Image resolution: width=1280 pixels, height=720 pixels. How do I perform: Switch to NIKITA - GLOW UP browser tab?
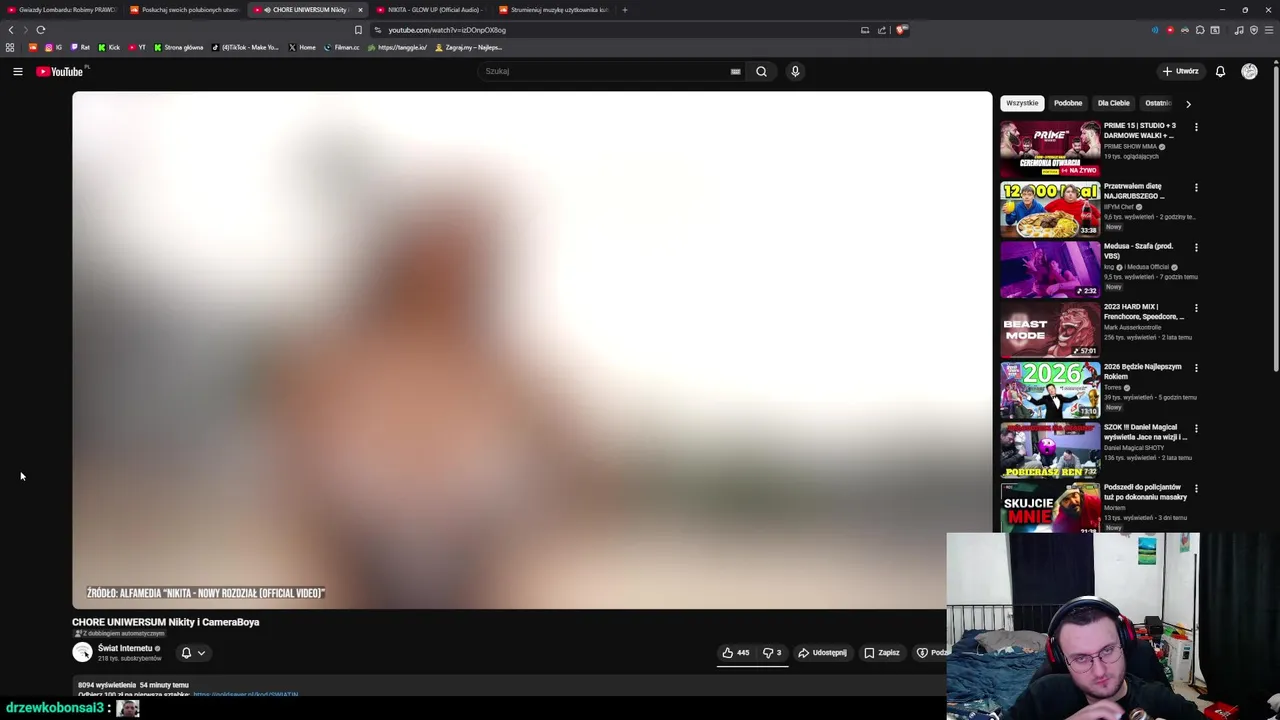432,10
